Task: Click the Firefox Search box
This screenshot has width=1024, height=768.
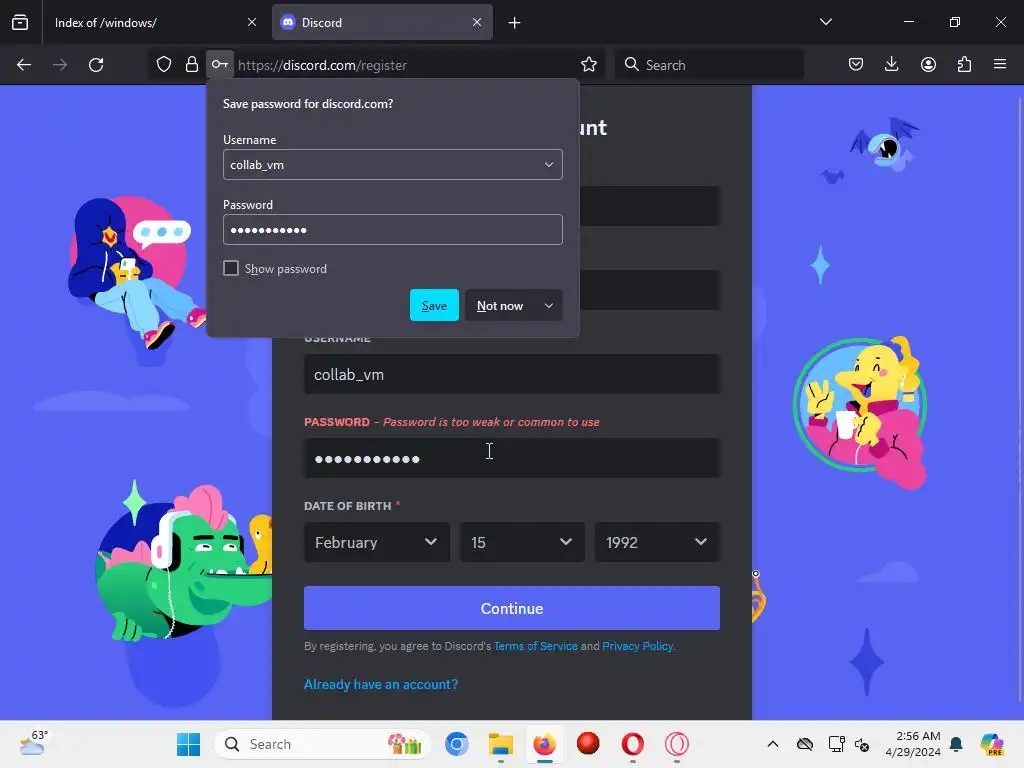Action: click(709, 65)
